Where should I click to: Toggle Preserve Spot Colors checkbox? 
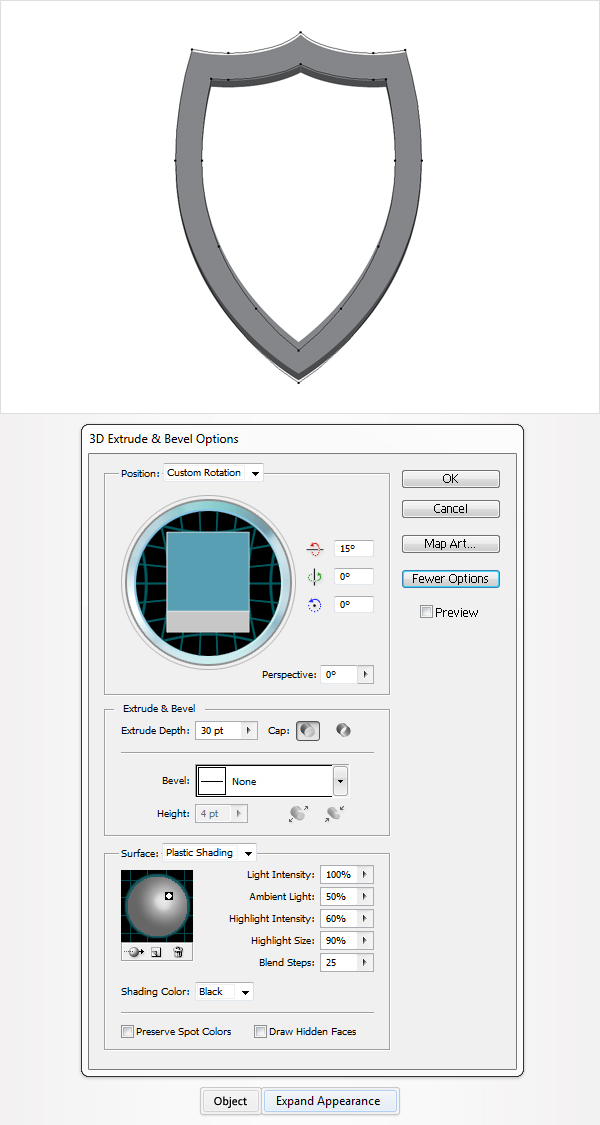coord(127,1032)
